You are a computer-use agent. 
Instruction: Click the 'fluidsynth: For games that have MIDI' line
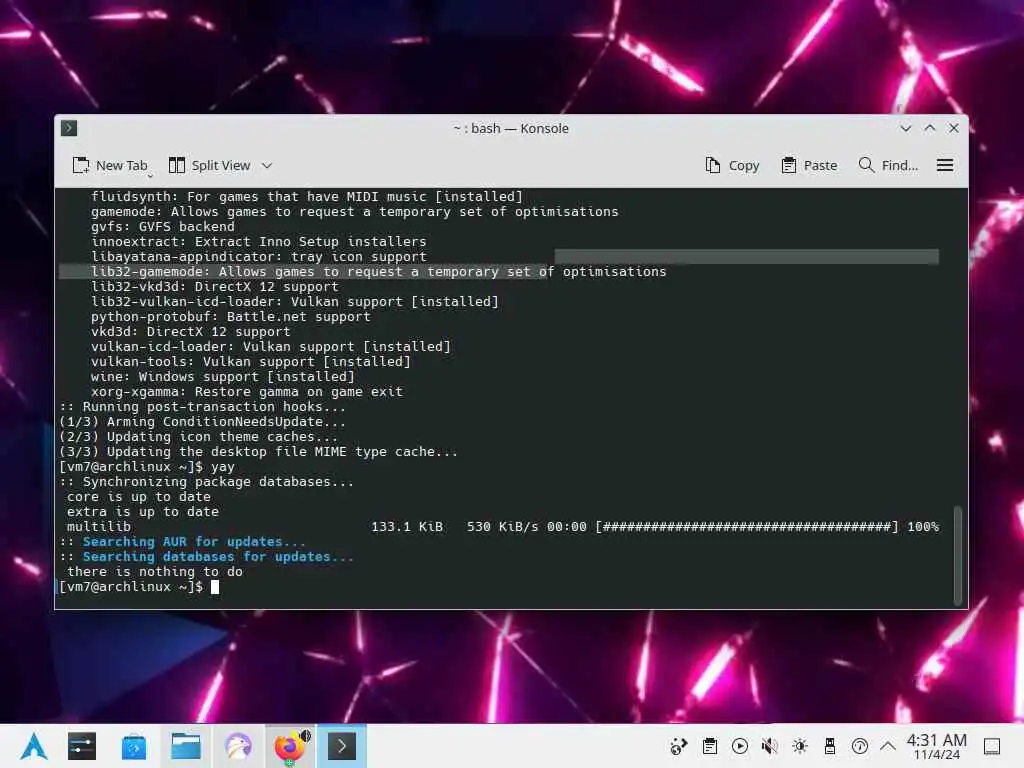coord(307,197)
